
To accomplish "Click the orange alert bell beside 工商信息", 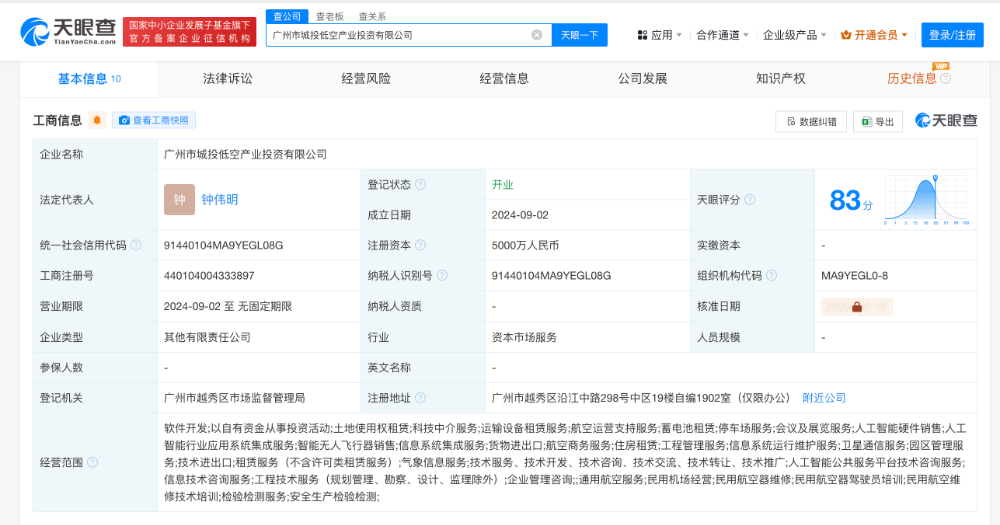I will [97, 120].
